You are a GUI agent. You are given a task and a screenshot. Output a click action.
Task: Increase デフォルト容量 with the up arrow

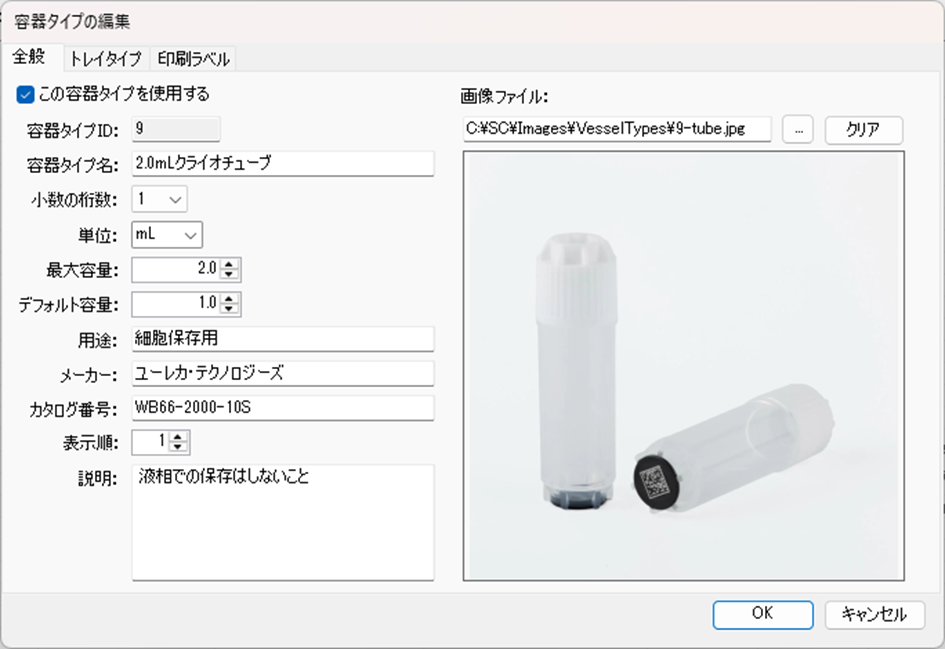click(x=229, y=299)
